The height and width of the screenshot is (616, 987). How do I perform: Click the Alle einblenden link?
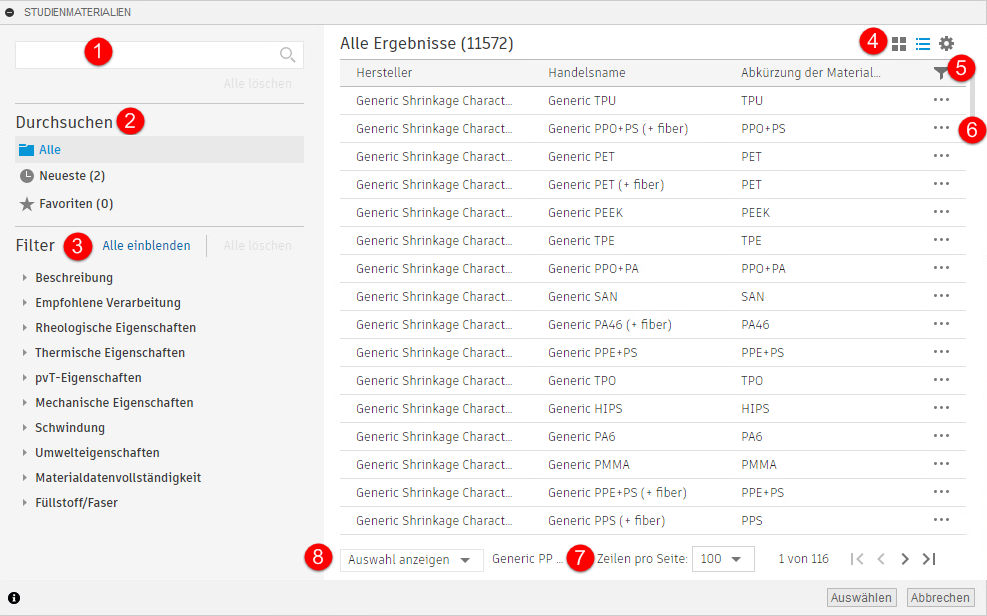(x=146, y=245)
